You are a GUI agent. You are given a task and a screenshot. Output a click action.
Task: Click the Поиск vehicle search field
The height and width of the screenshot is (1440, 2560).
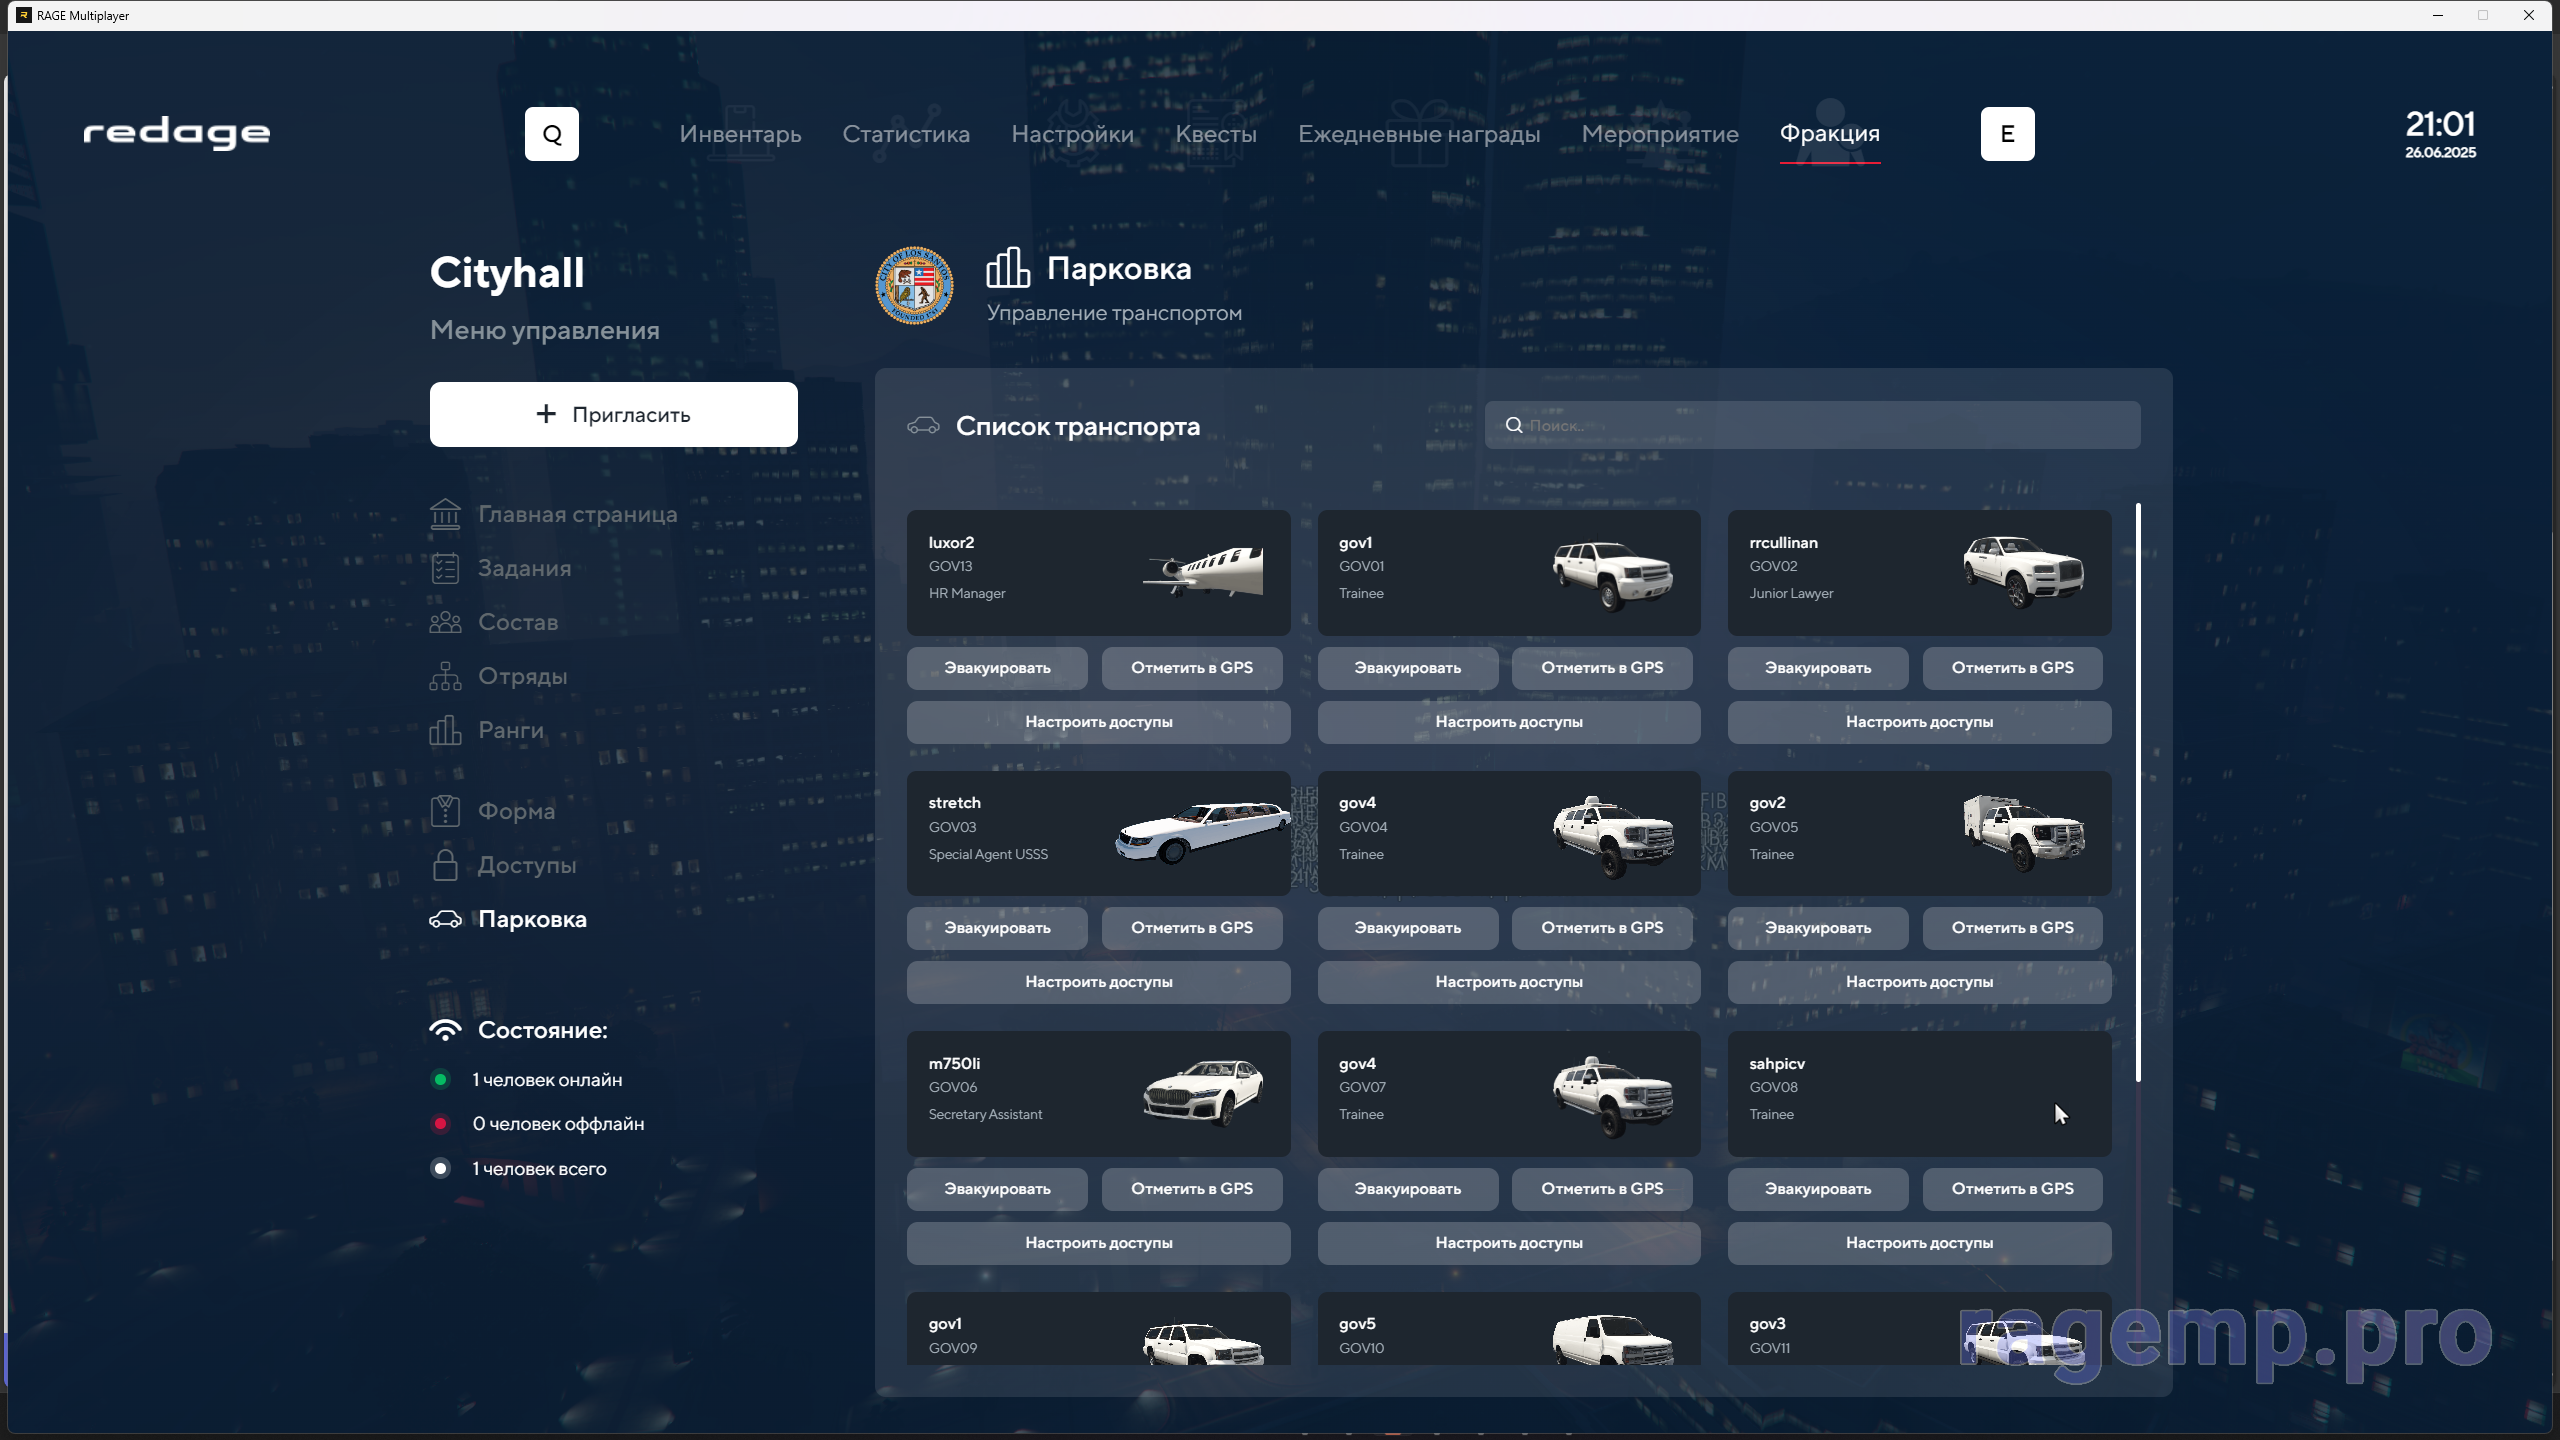[x=1812, y=425]
